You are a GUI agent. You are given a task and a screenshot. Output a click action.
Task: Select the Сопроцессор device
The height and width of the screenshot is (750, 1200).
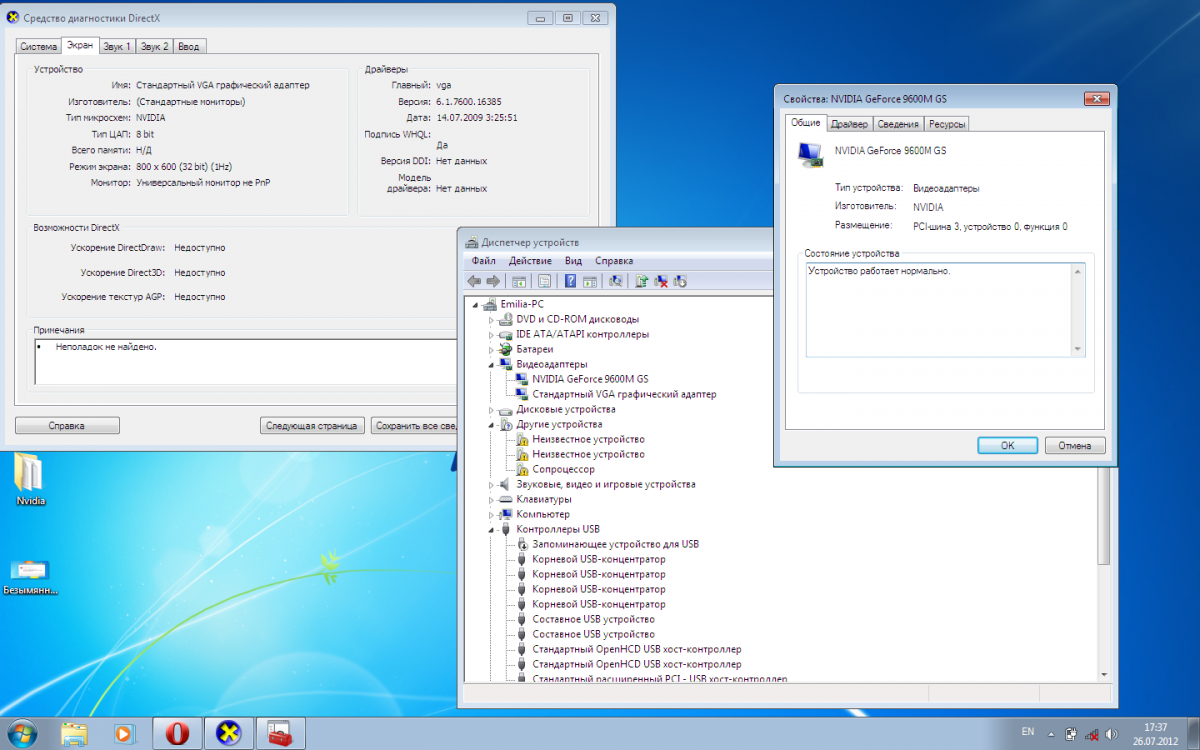click(x=563, y=469)
